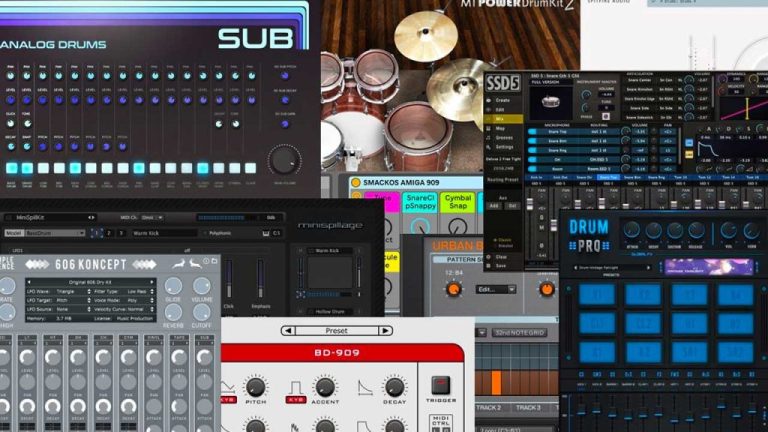This screenshot has width=768, height=432.
Task: Select the snare drum thumbnail in SSD5
Action: [x=551, y=103]
